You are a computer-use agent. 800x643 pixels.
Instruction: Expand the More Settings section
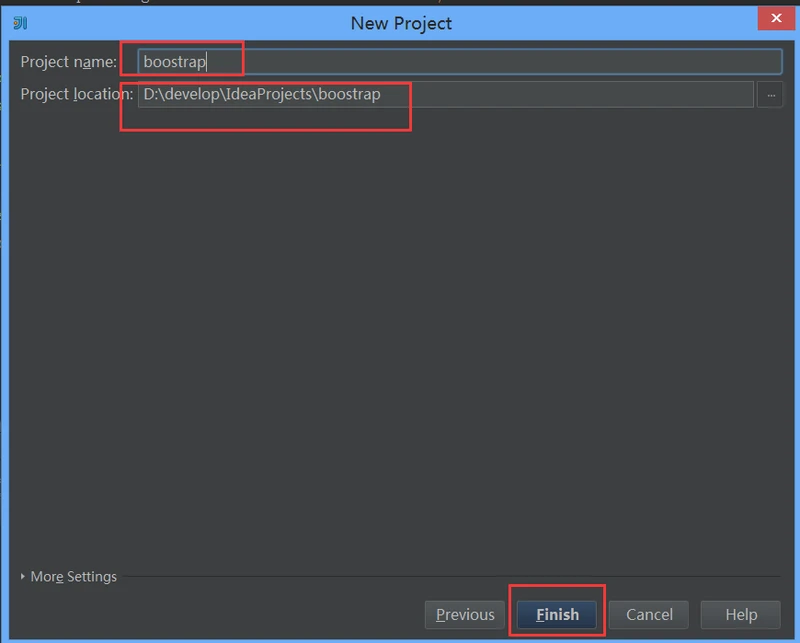pos(69,577)
